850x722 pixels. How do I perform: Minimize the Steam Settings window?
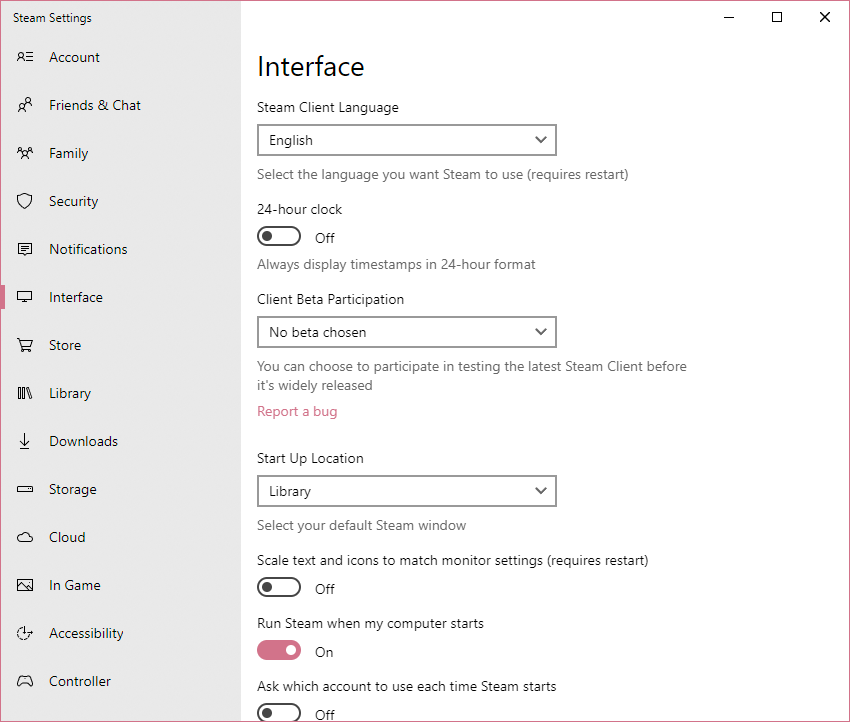coord(729,17)
